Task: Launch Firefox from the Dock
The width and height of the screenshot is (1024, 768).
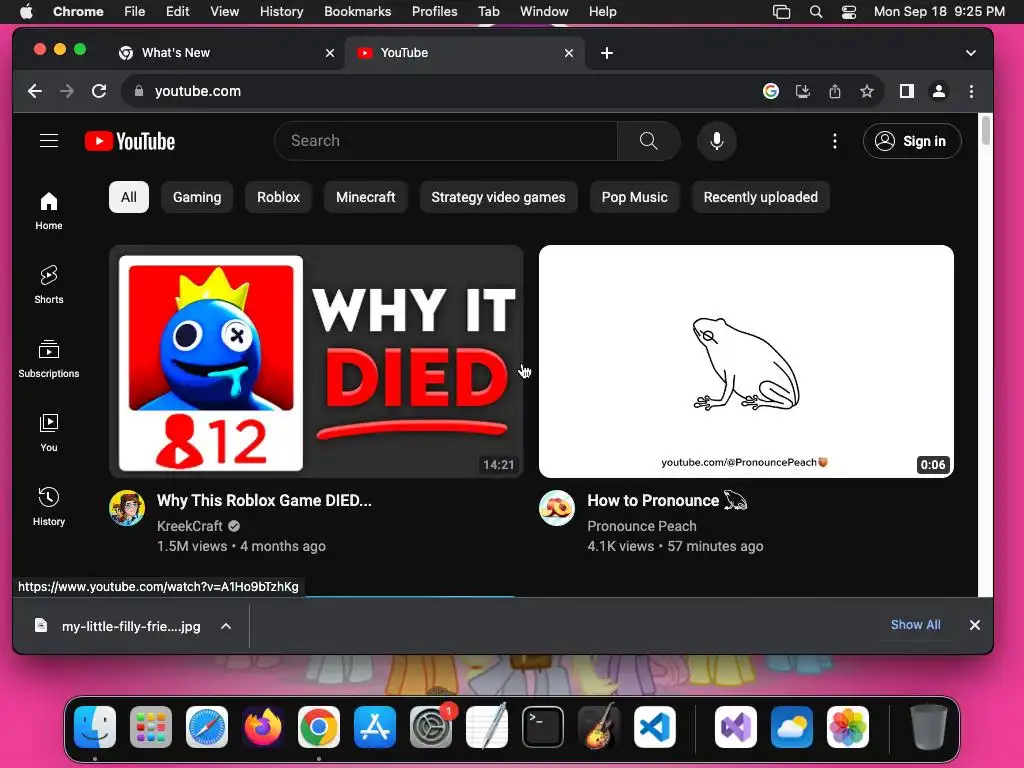Action: (x=263, y=727)
